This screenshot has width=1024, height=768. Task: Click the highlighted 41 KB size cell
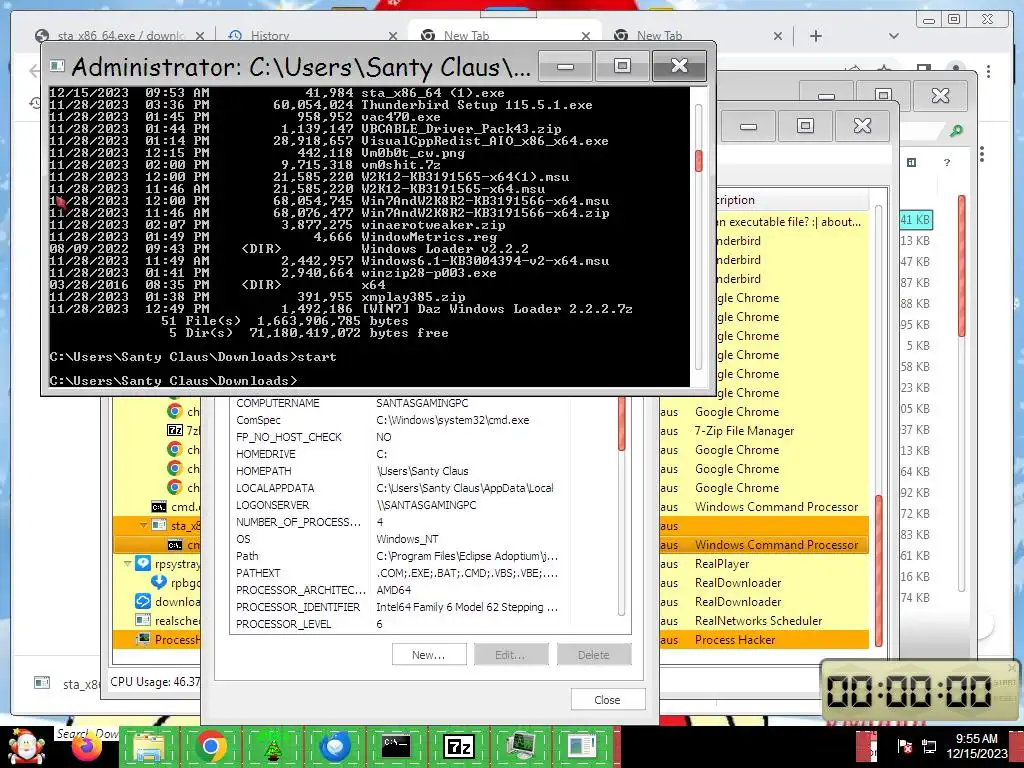pyautogui.click(x=916, y=220)
